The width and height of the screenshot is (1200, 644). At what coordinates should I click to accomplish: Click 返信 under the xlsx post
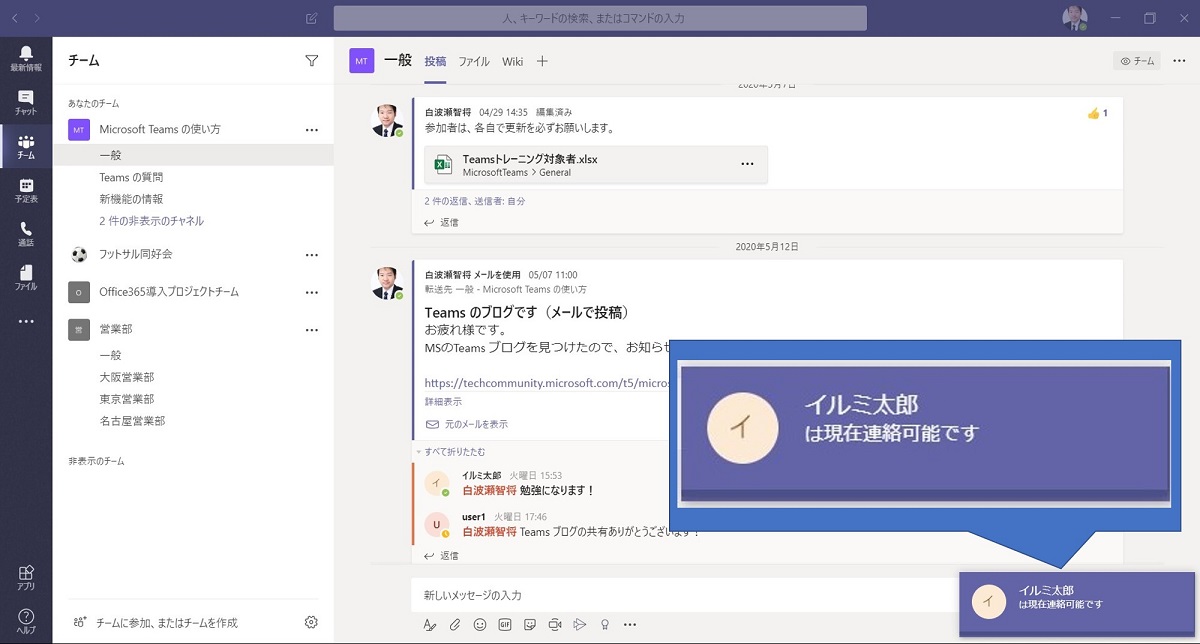pos(441,223)
